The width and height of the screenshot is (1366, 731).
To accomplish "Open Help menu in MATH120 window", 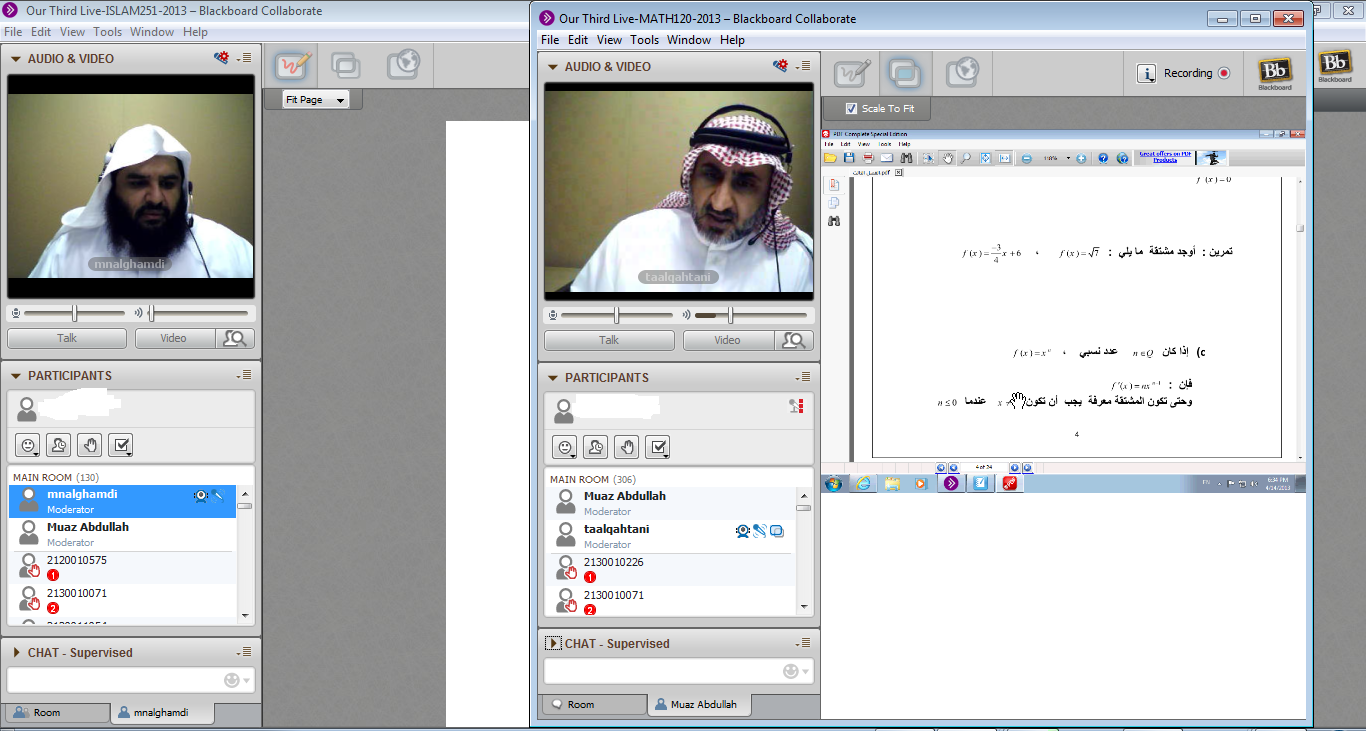I will click(732, 40).
